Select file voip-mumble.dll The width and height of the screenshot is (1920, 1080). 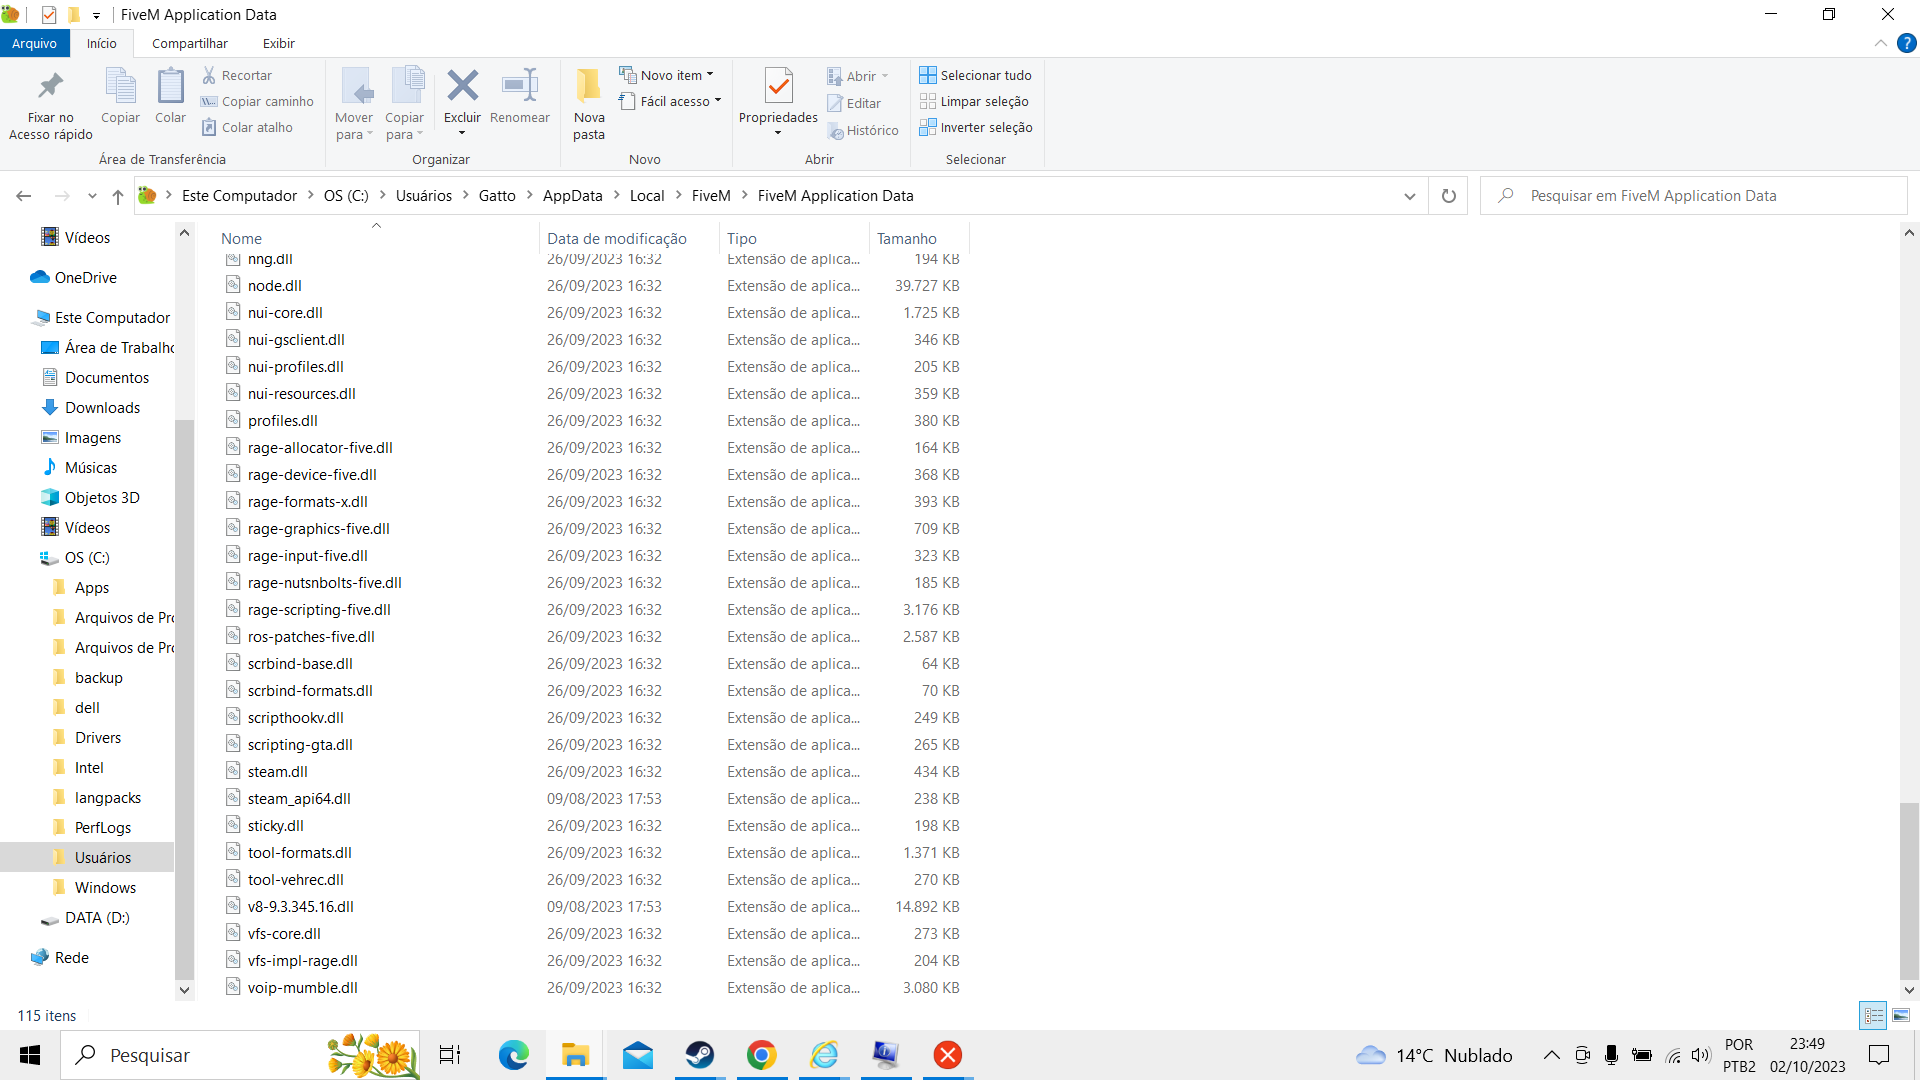pyautogui.click(x=302, y=987)
